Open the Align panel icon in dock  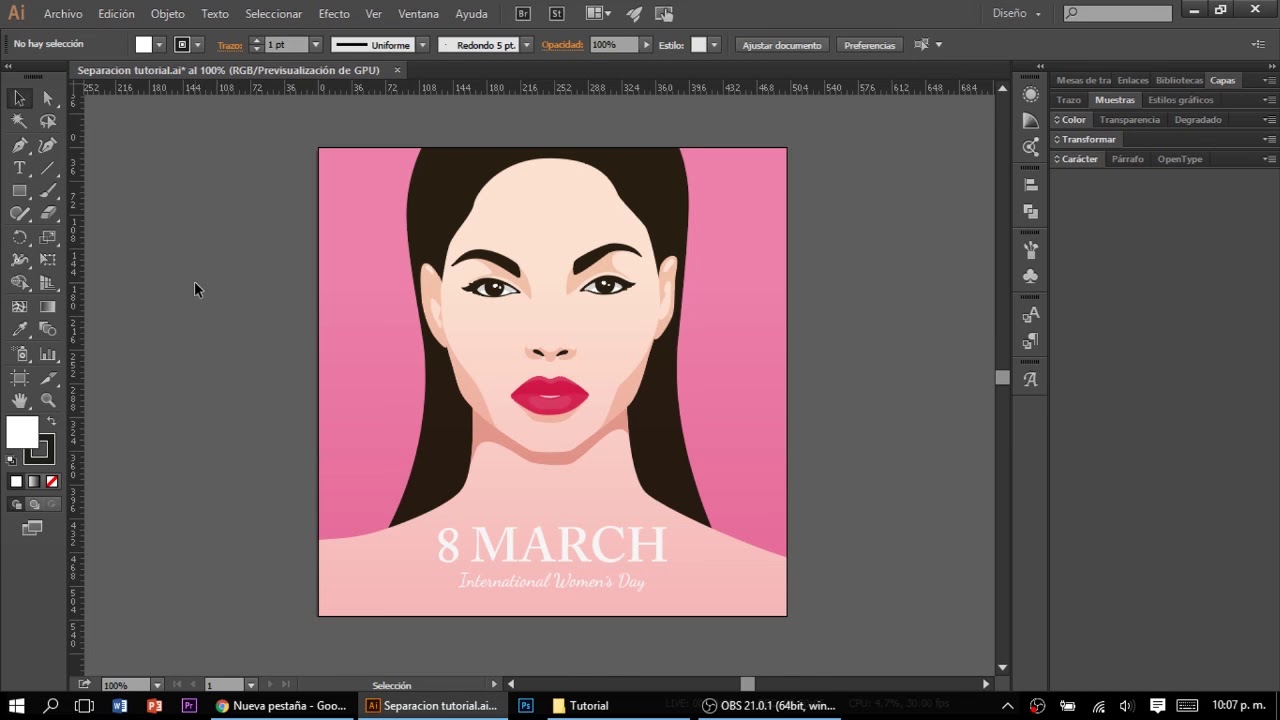coord(1031,185)
